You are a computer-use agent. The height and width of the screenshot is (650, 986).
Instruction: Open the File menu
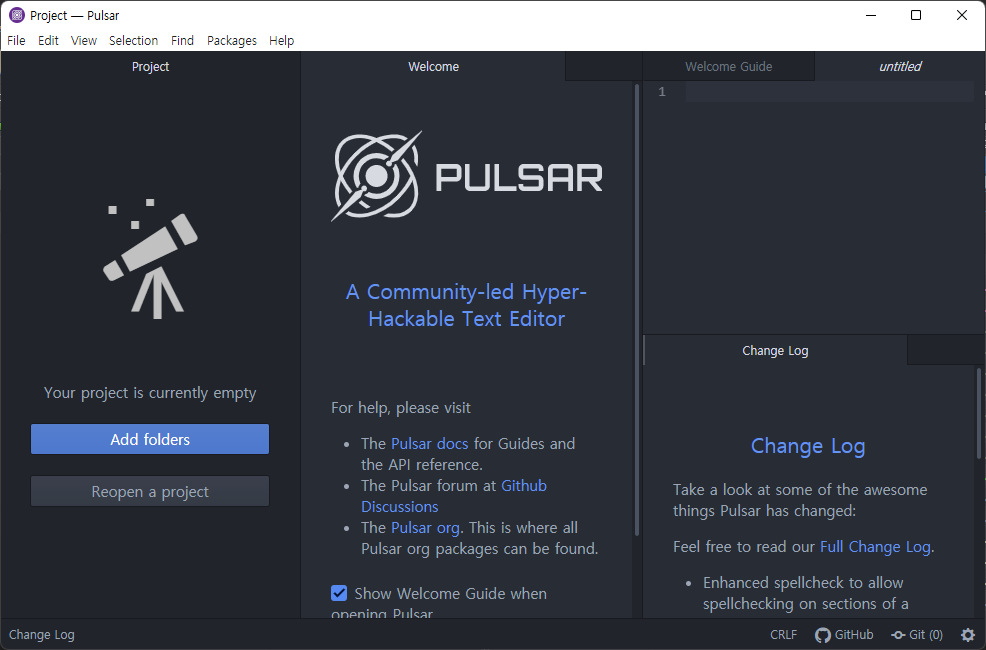pyautogui.click(x=16, y=40)
